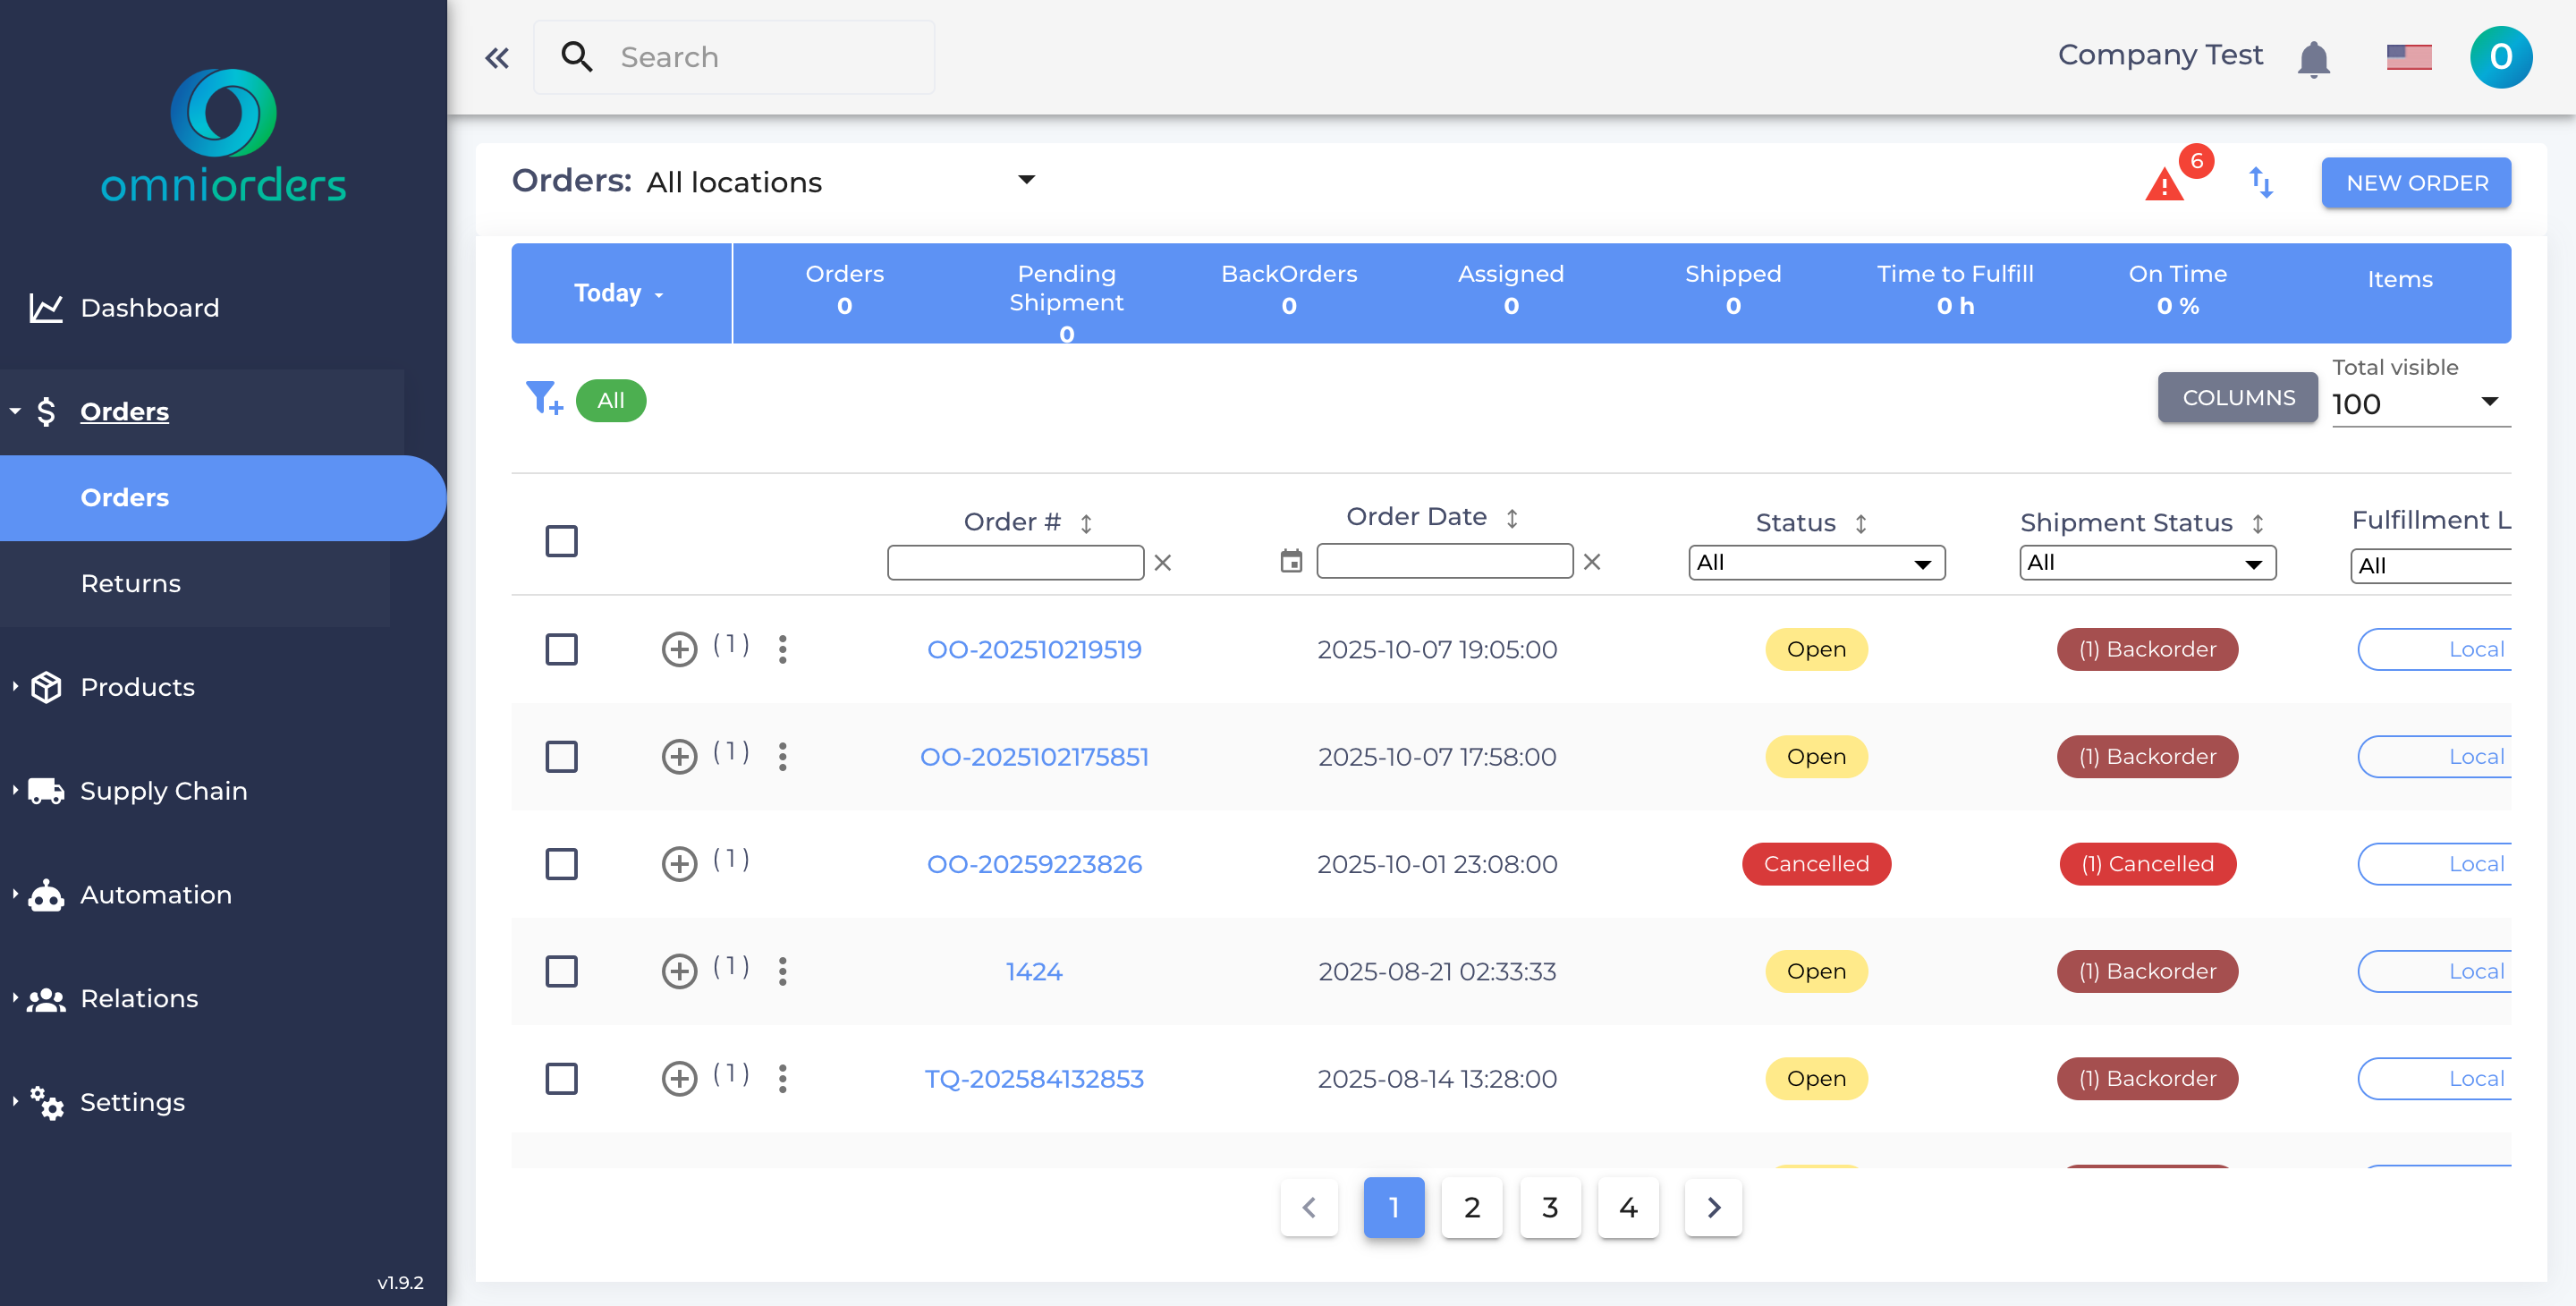Toggle the select-all orders checkbox

(562, 540)
